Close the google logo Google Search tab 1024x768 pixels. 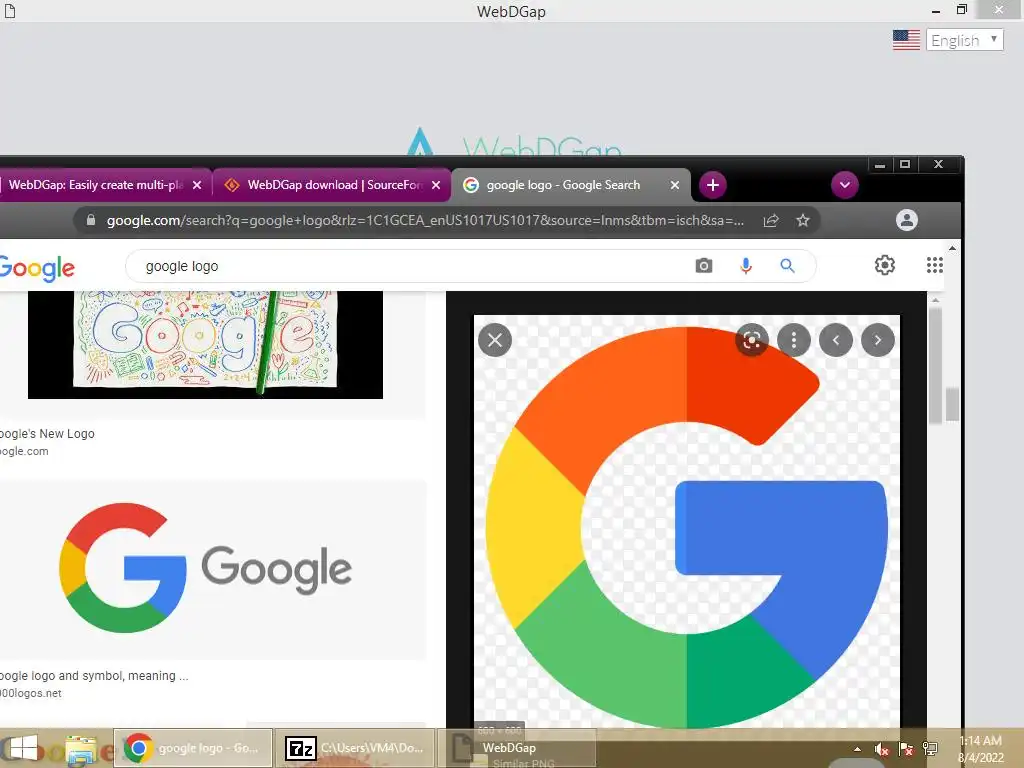(675, 185)
